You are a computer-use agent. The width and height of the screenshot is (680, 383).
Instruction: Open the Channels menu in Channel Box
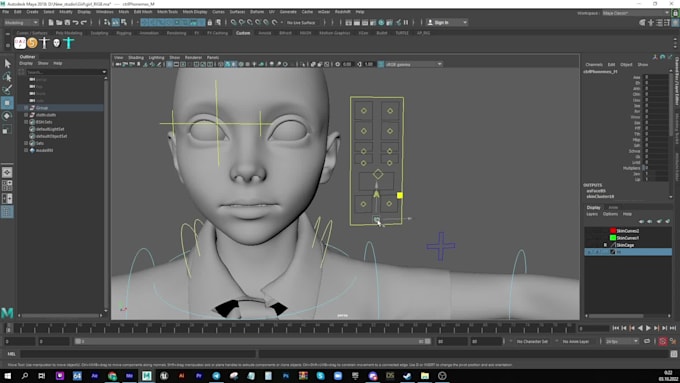coord(594,64)
